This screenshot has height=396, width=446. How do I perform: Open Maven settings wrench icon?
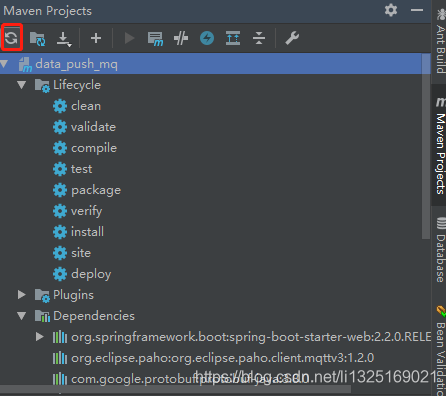(292, 38)
